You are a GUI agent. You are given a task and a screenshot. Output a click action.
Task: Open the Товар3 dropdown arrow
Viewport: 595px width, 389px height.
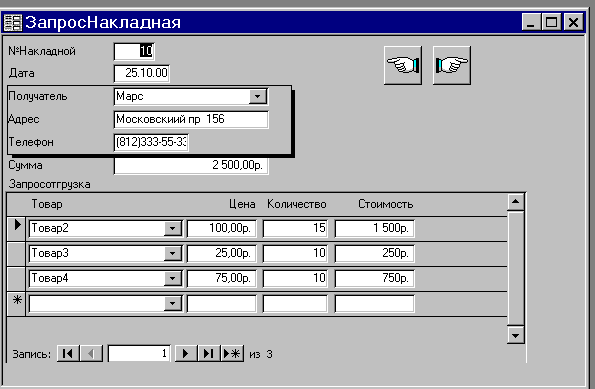[x=173, y=254]
